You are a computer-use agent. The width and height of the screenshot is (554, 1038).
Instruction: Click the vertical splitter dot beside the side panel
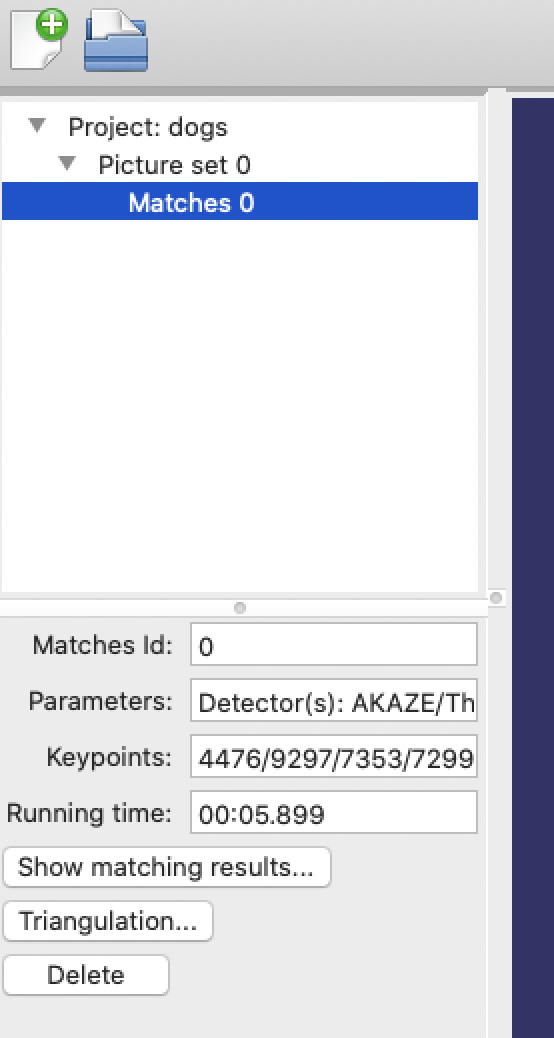[496, 598]
